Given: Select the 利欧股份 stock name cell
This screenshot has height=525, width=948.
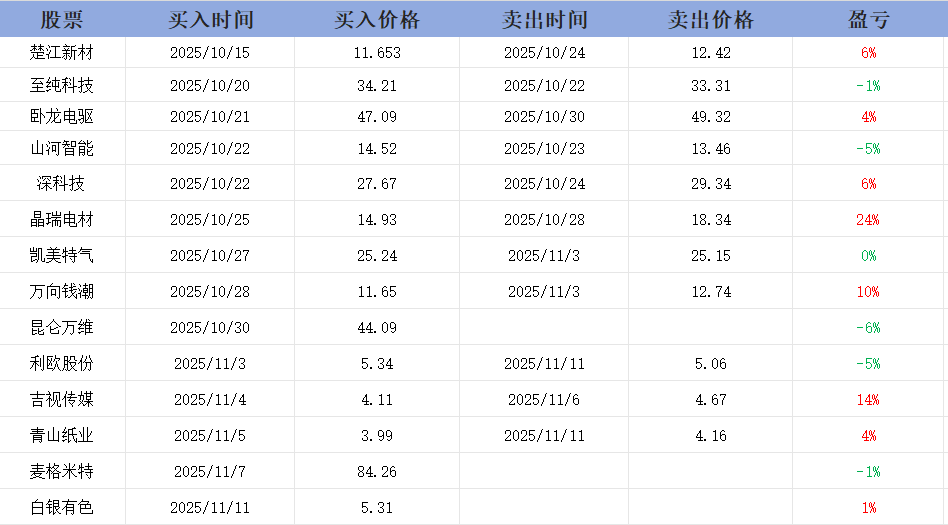Looking at the screenshot, I should pyautogui.click(x=62, y=364).
